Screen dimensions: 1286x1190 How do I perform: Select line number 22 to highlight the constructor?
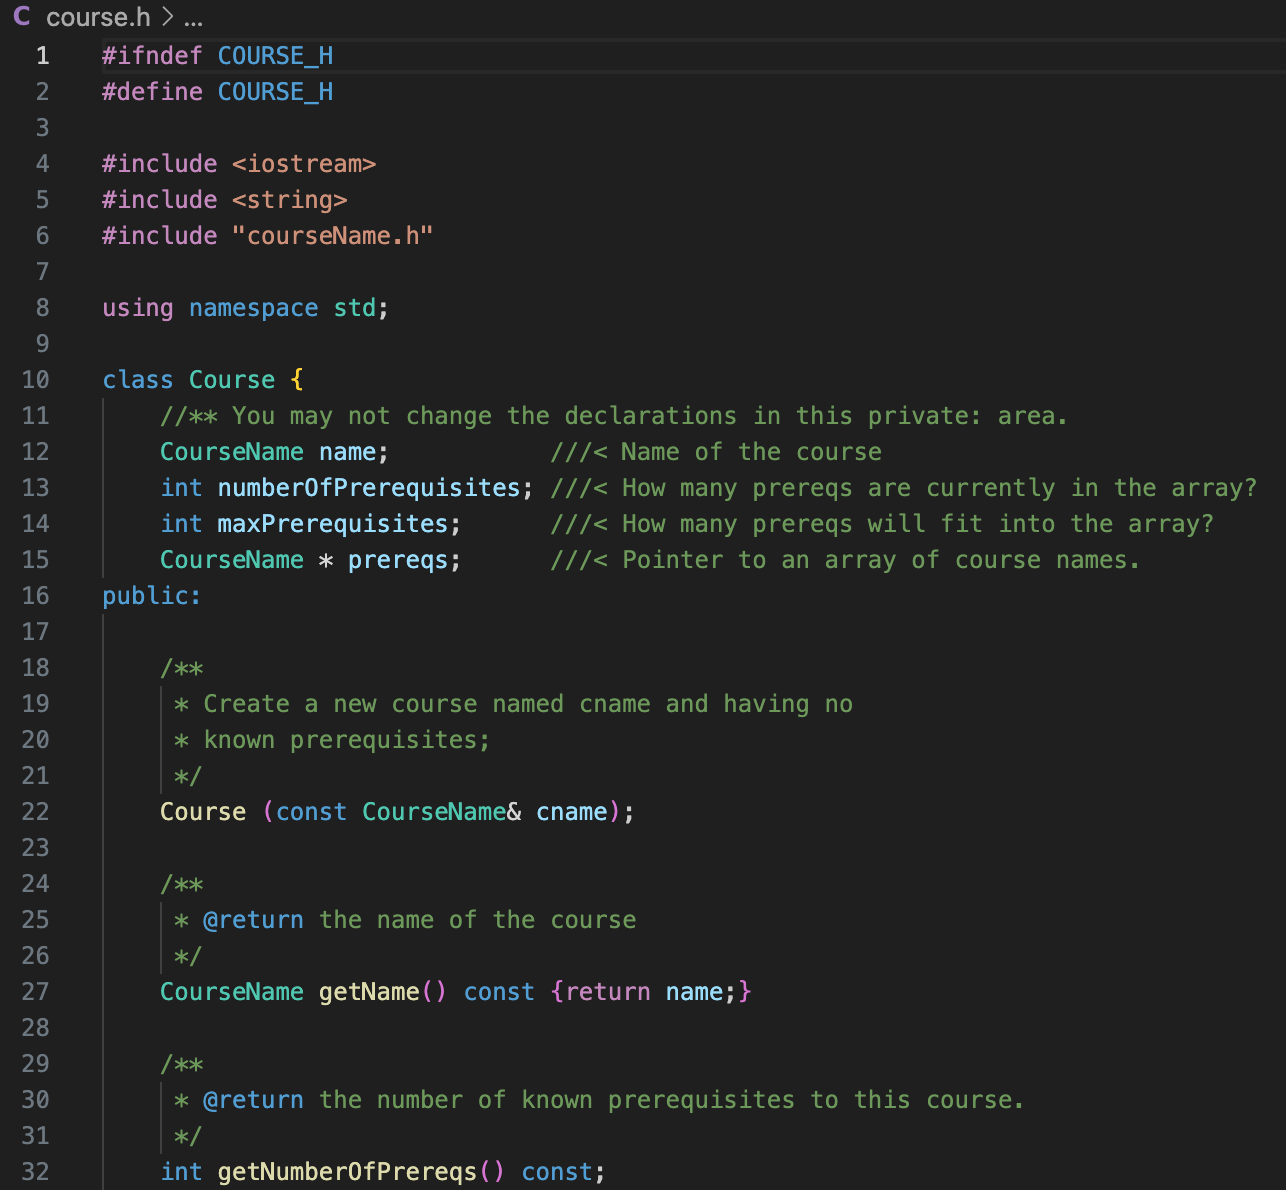(x=35, y=811)
